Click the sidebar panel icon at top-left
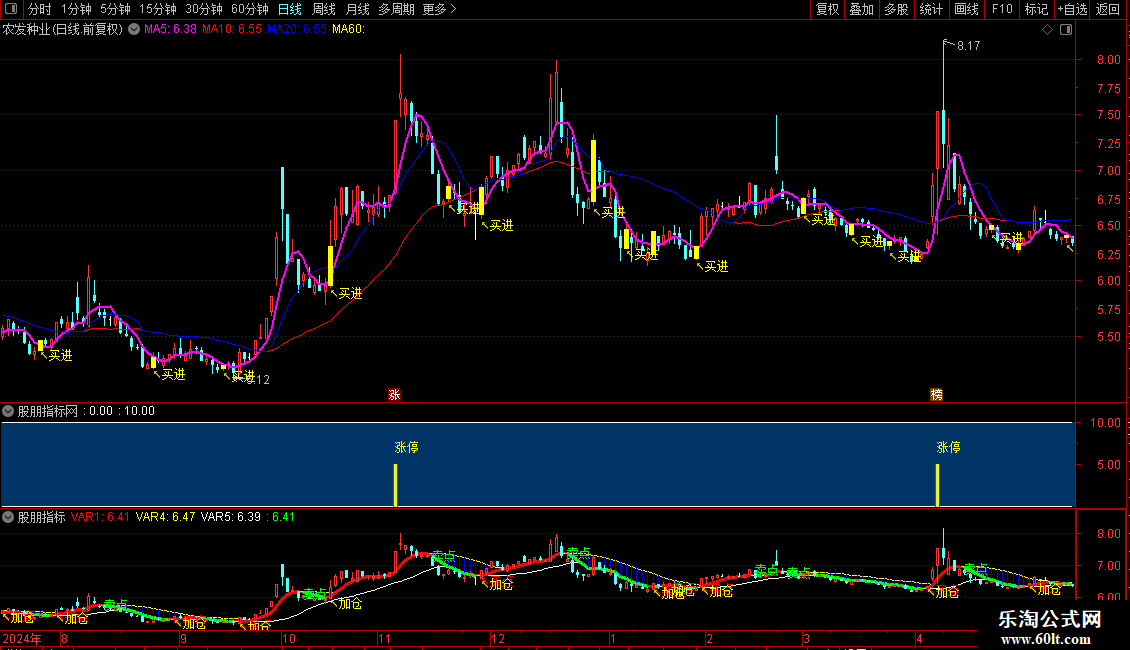The image size is (1130, 650). click(10, 9)
